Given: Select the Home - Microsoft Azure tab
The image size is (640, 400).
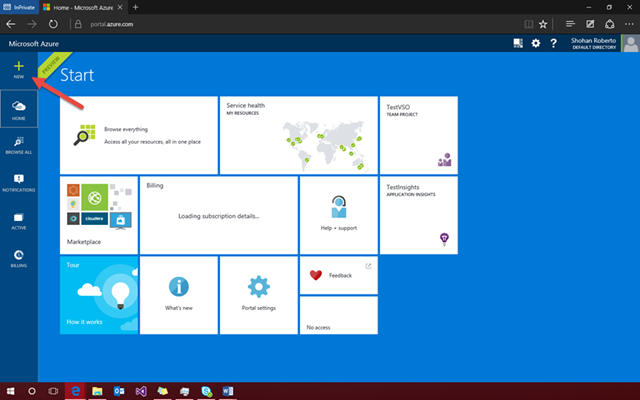Looking at the screenshot, I should (83, 7).
